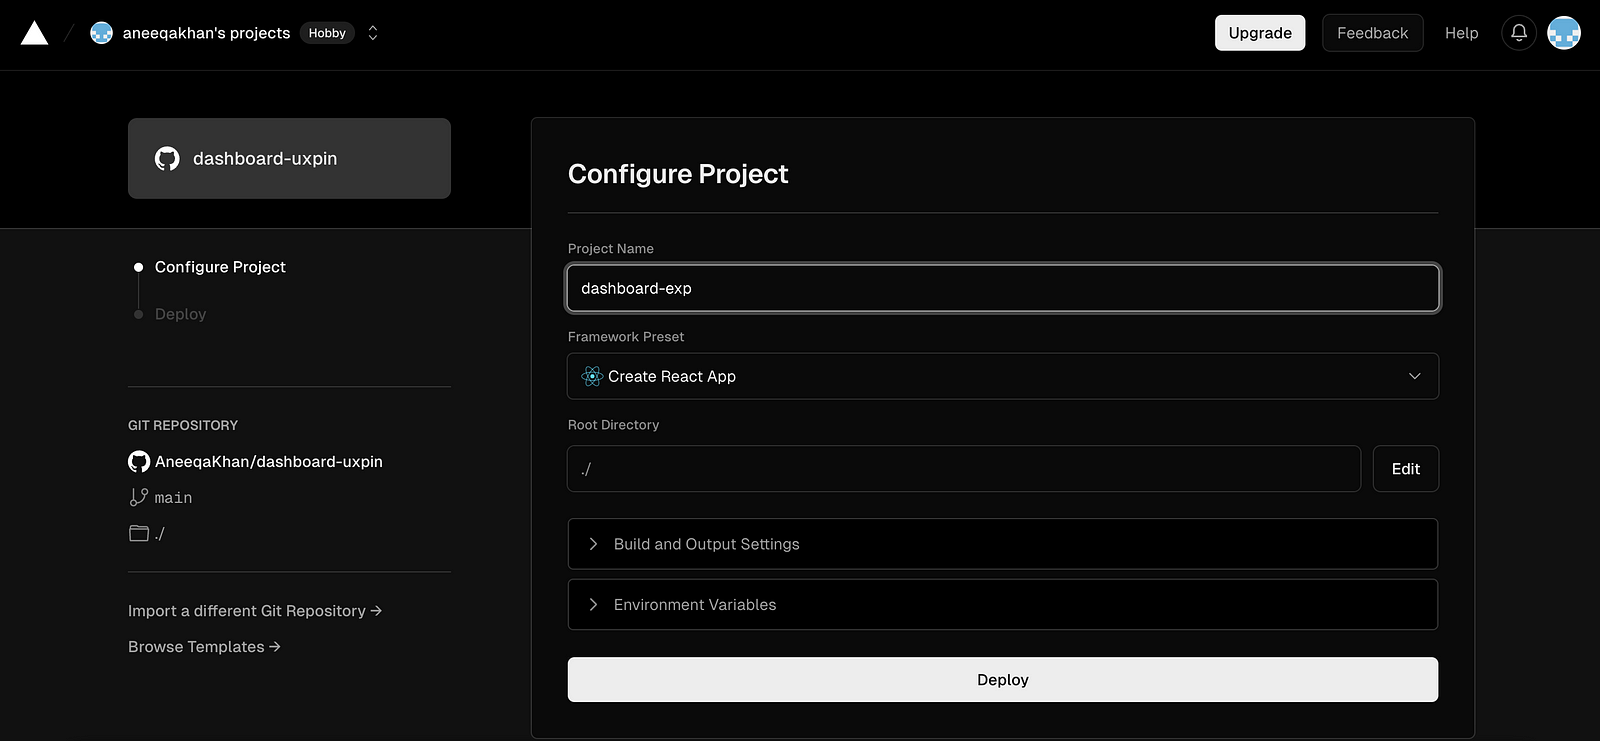Click the main branch name
Screen dimensions: 1600x741
[173, 498]
